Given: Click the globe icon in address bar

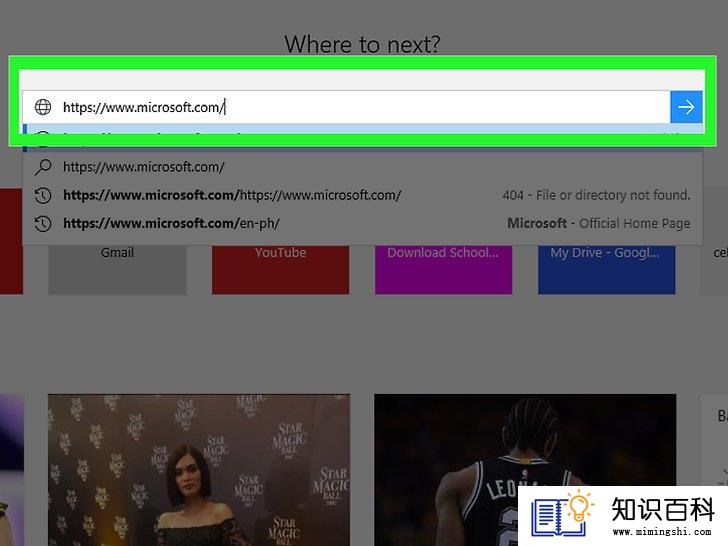Looking at the screenshot, I should pyautogui.click(x=43, y=107).
